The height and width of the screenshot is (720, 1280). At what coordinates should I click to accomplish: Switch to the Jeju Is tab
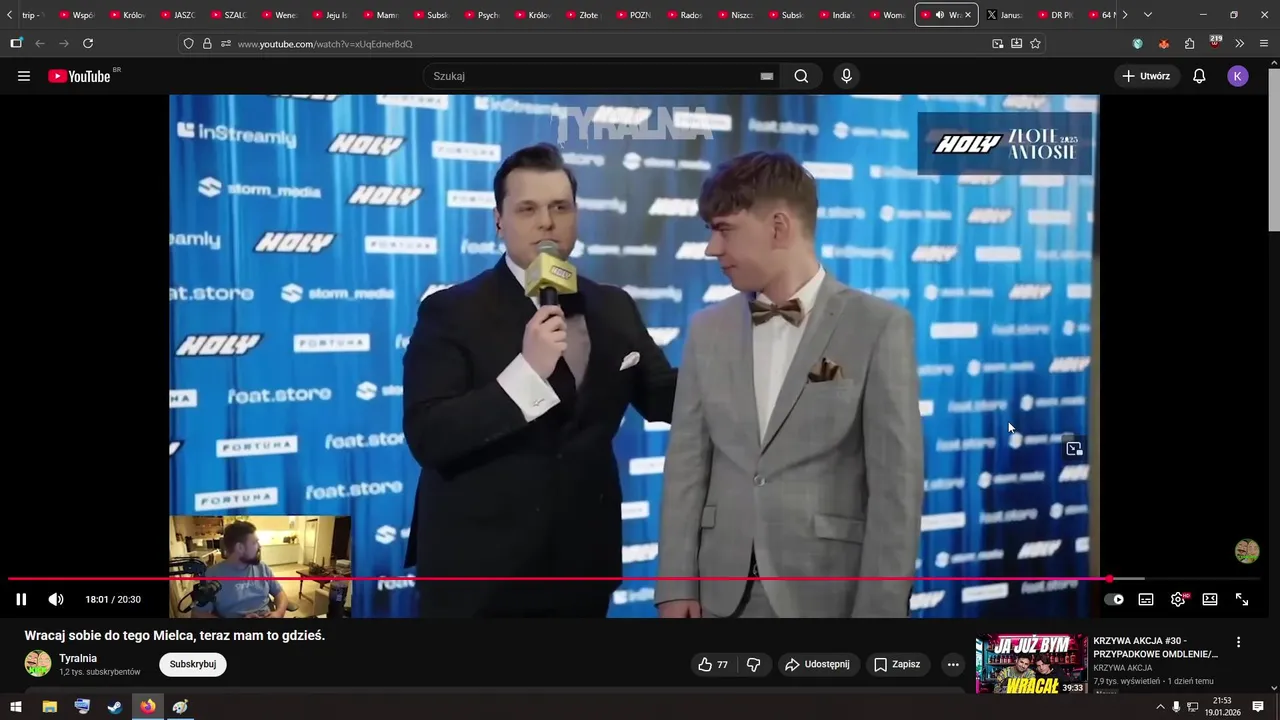330,15
